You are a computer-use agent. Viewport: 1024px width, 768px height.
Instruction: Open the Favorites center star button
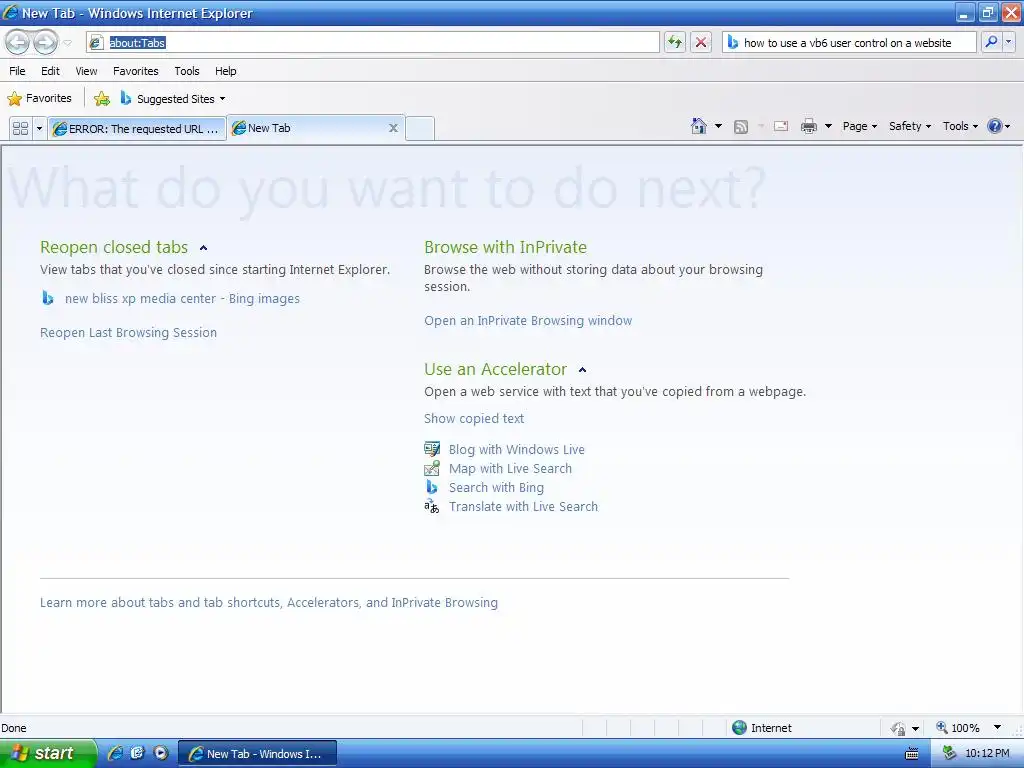tap(39, 99)
